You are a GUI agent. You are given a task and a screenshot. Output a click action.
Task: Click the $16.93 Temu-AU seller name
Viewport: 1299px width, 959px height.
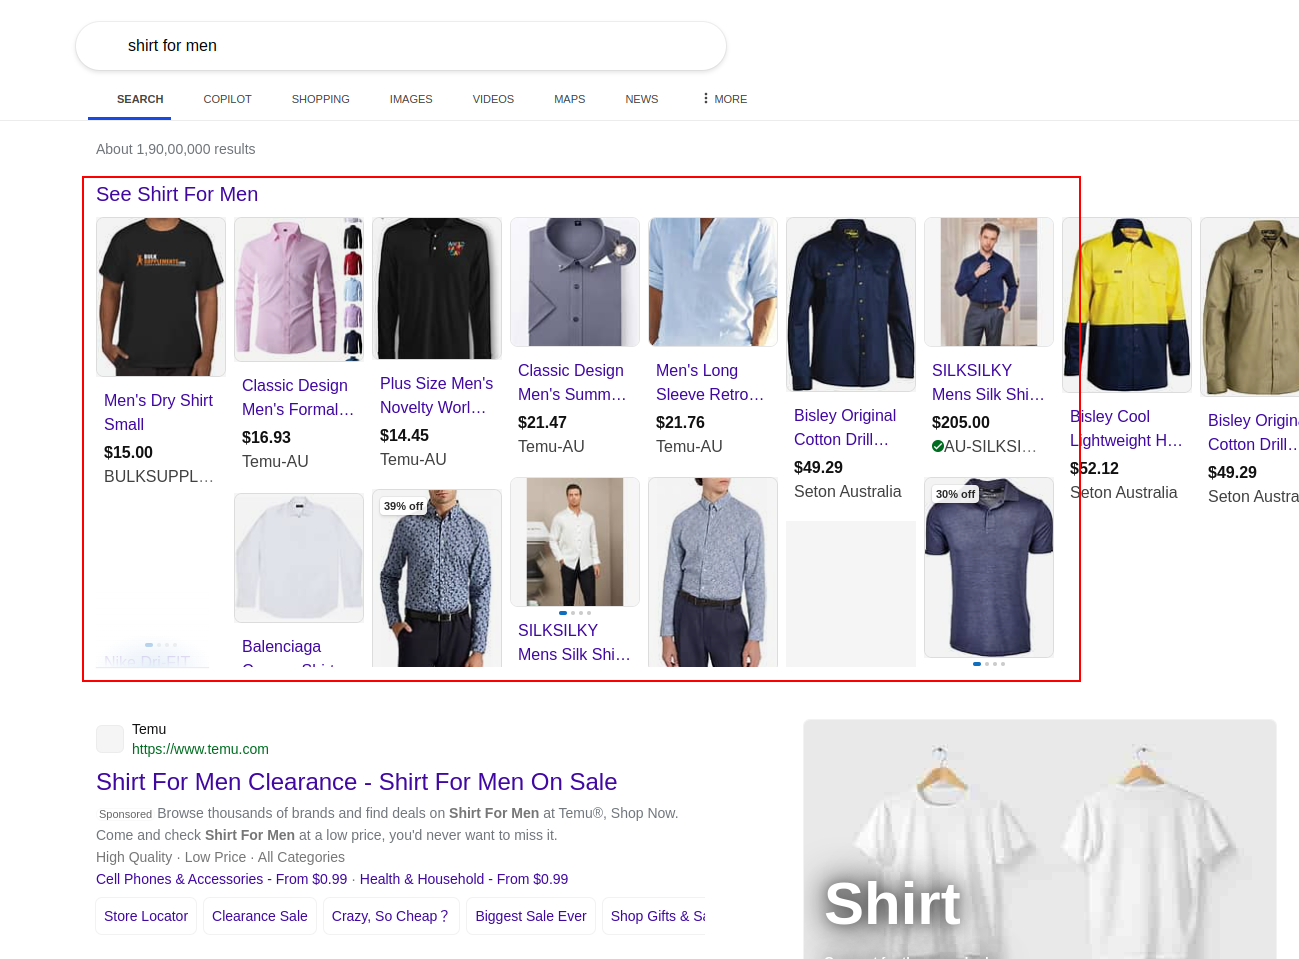[x=275, y=462]
